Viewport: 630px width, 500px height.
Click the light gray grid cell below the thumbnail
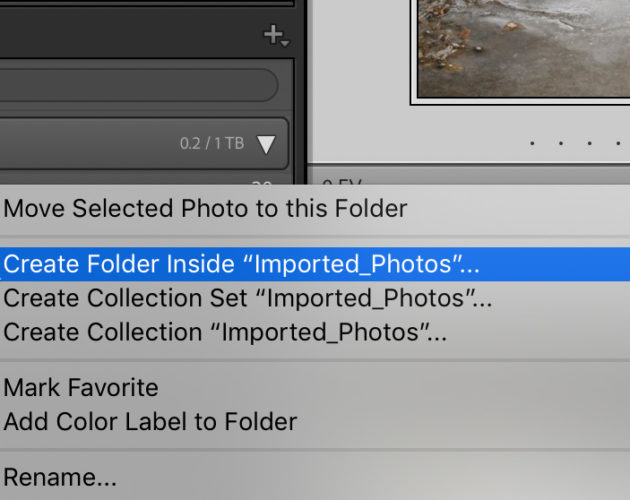point(468,134)
